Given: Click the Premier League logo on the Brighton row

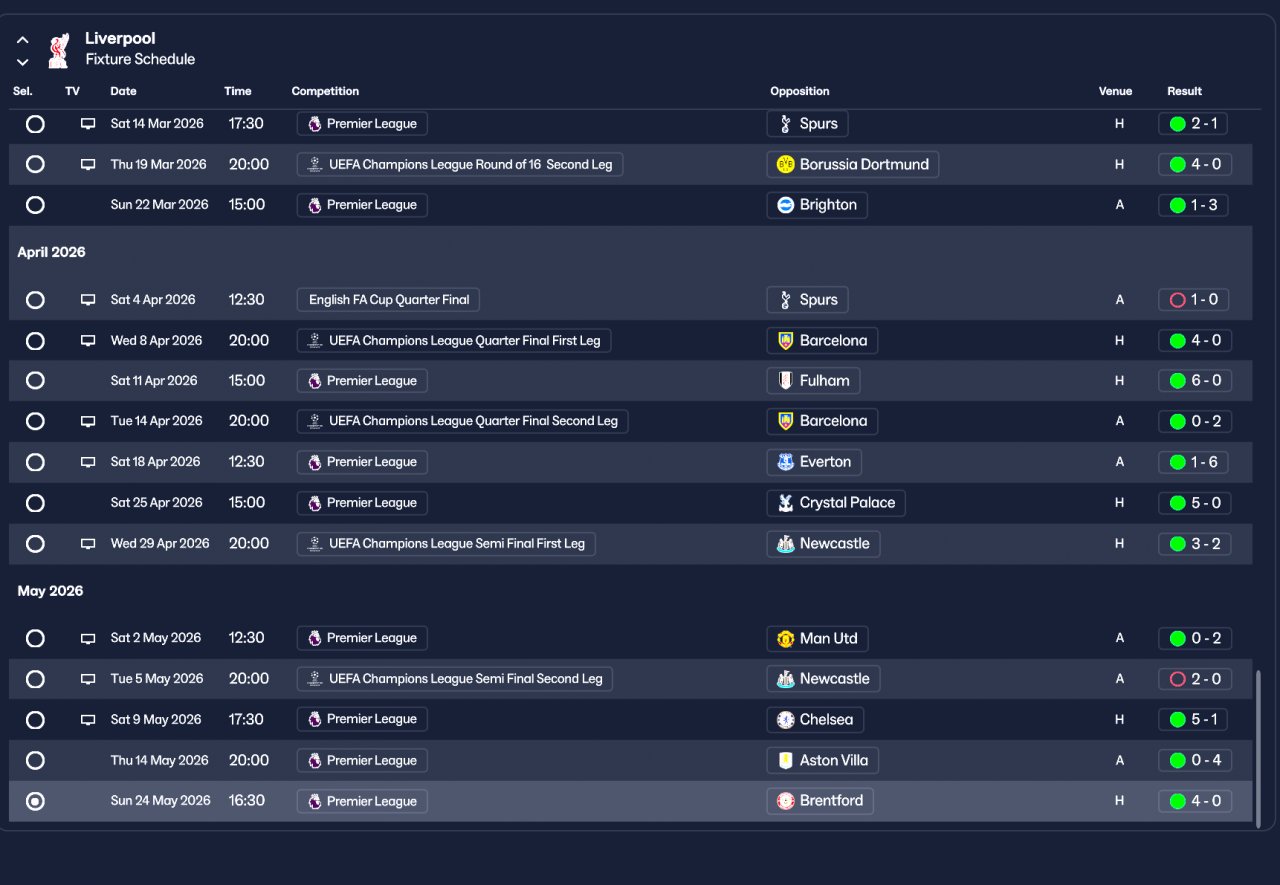Looking at the screenshot, I should [315, 205].
